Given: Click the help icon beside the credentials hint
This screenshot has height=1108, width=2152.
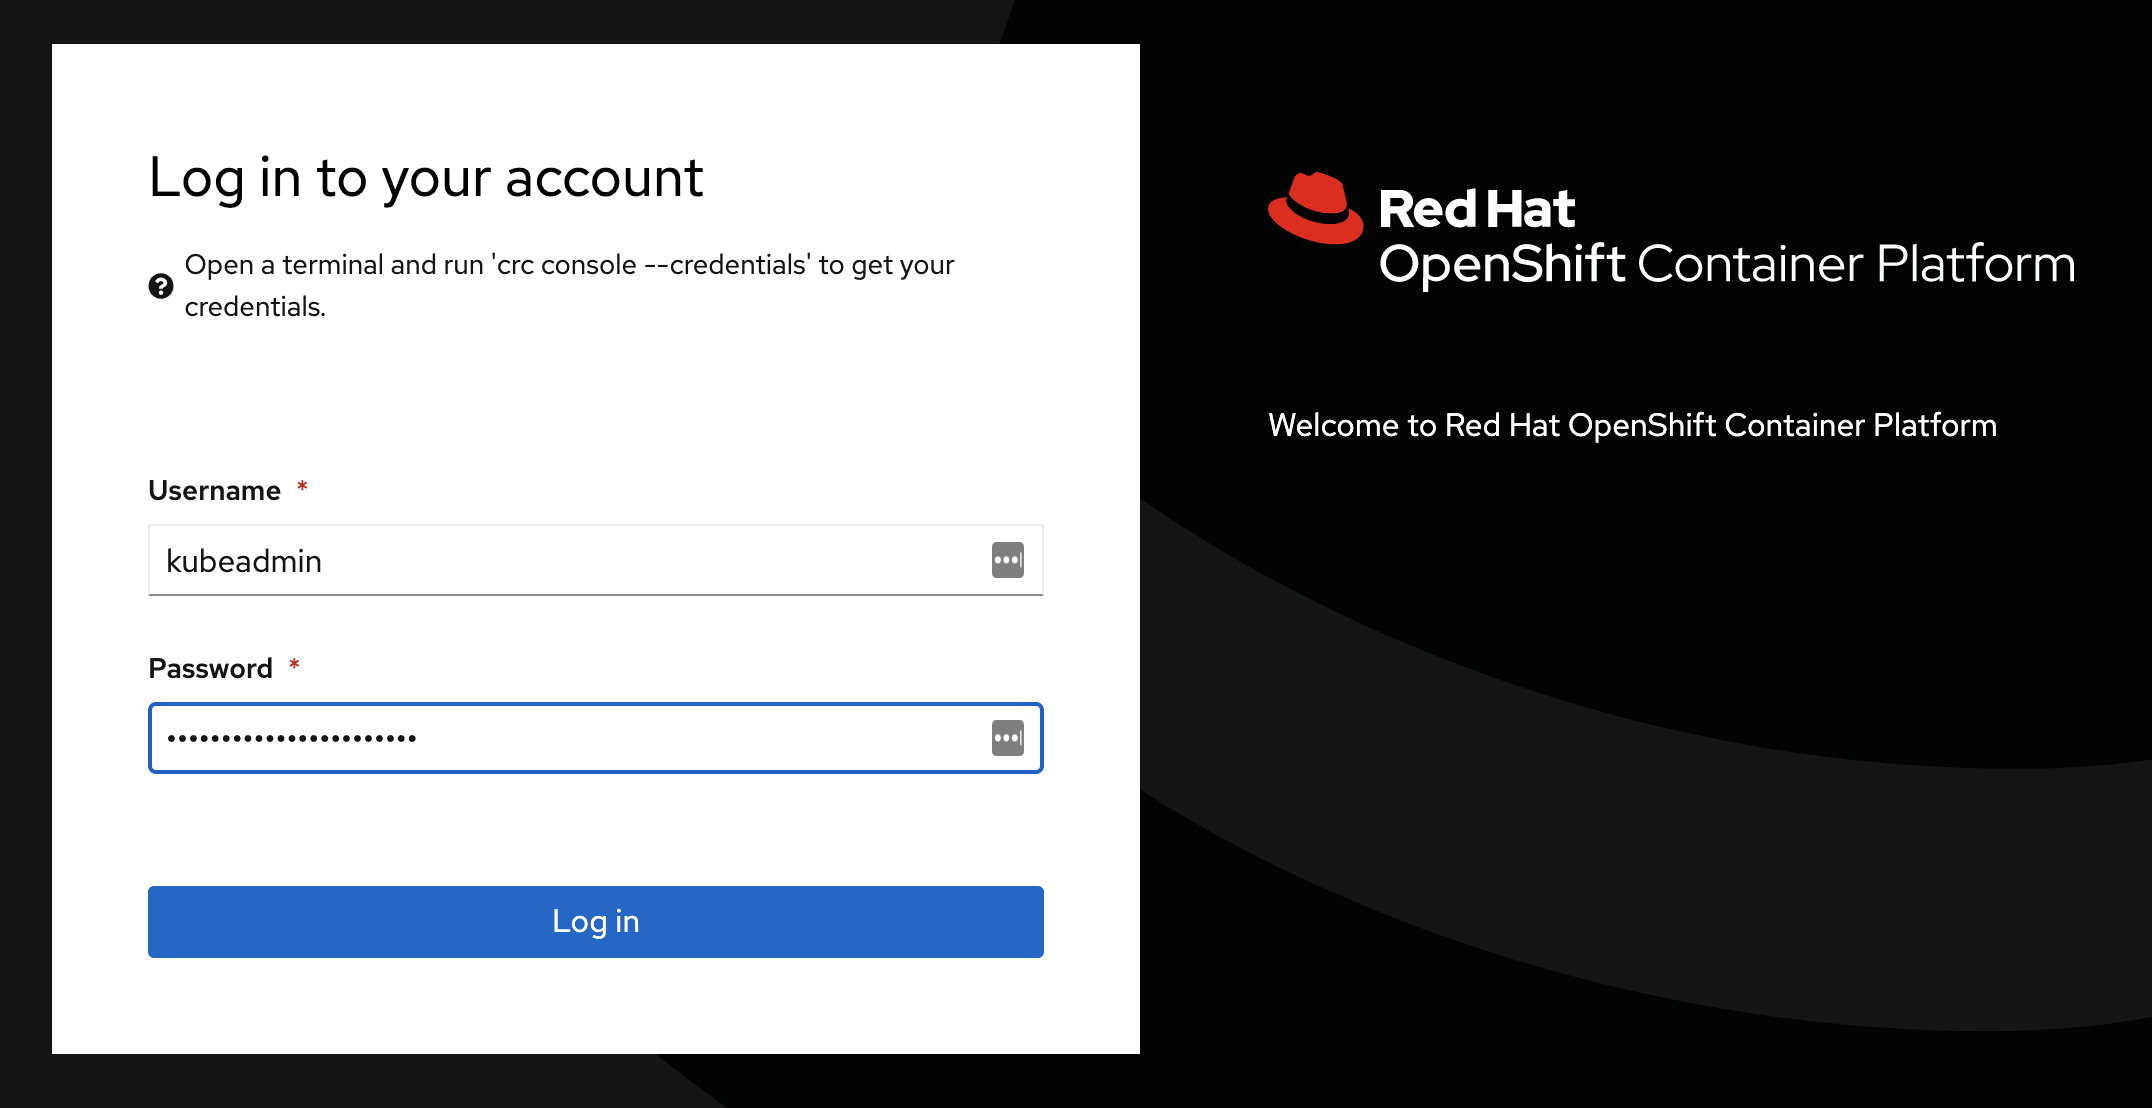Looking at the screenshot, I should tap(159, 286).
